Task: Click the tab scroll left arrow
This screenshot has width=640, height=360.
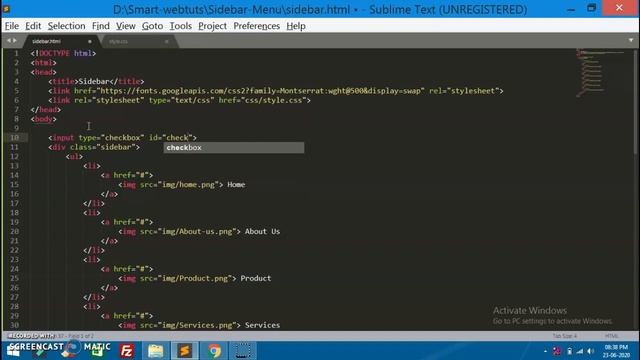Action: point(9,40)
